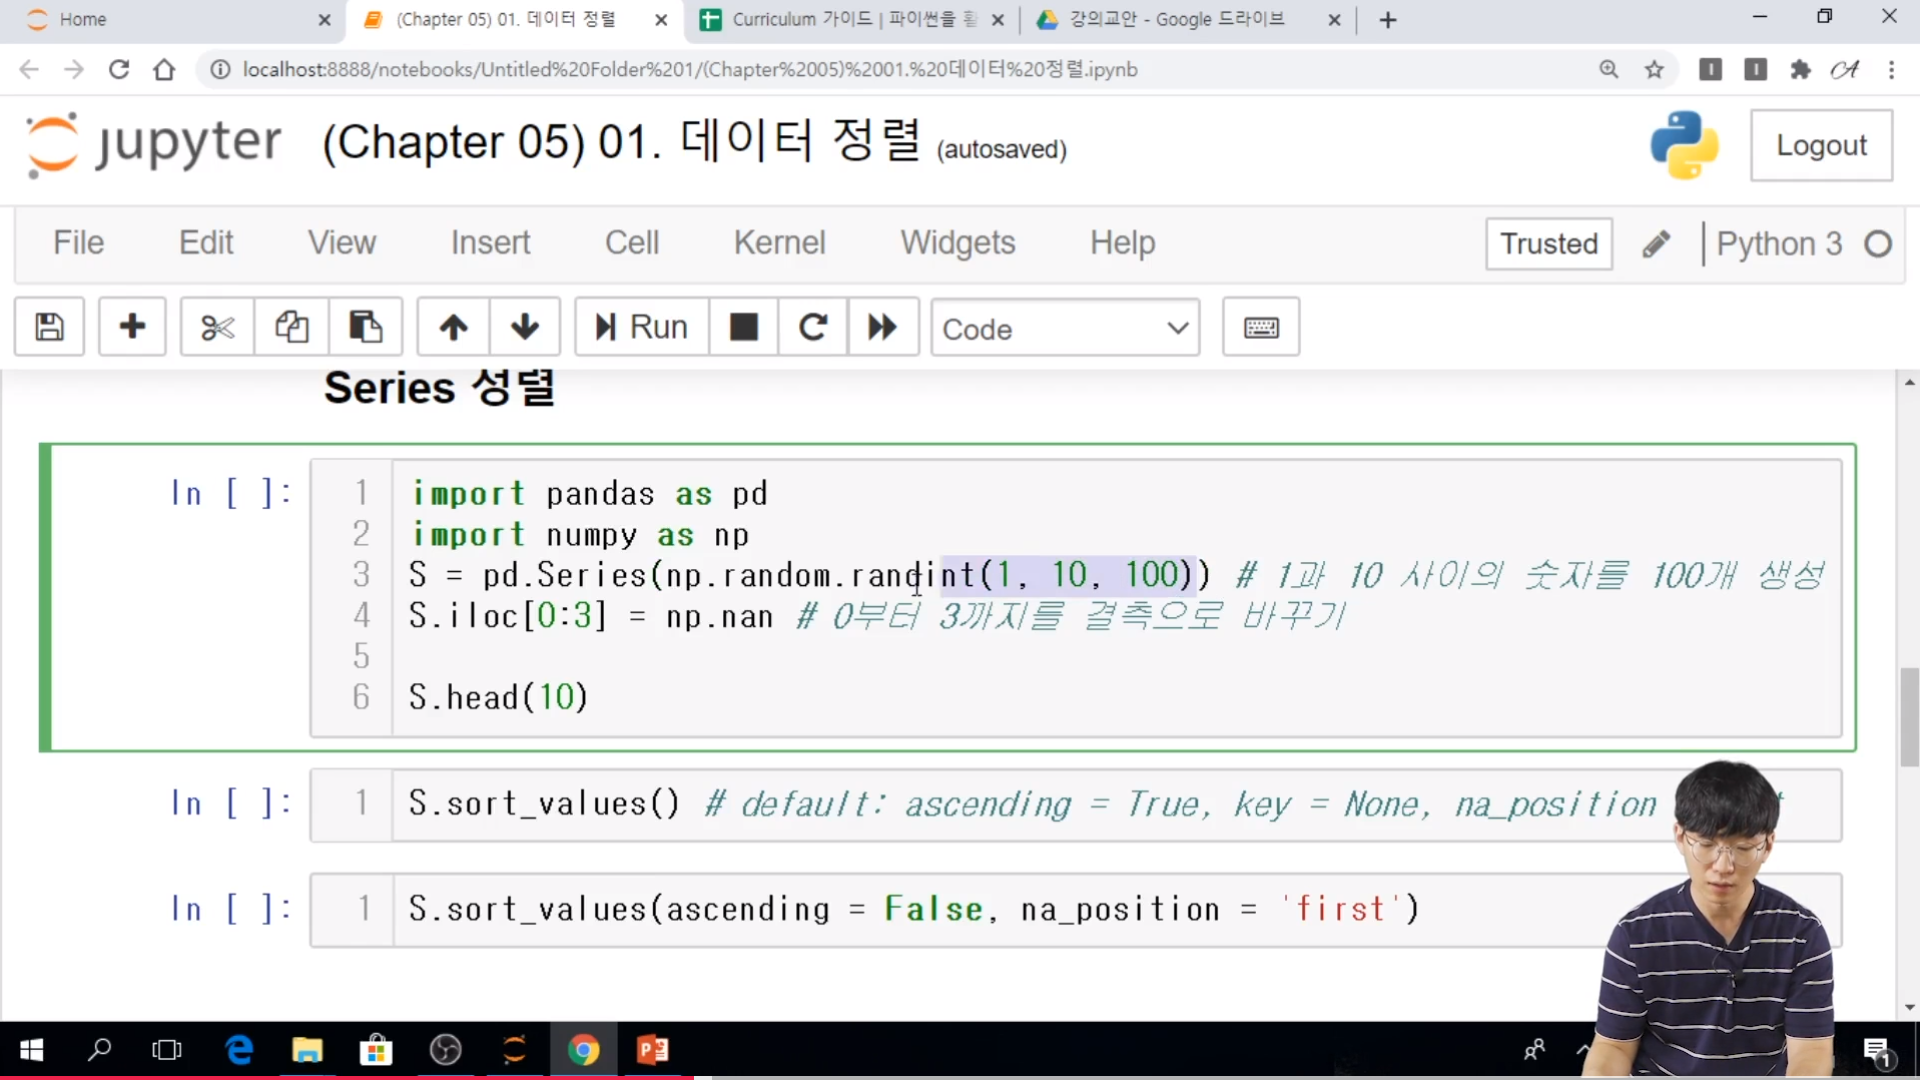Paste cells below icon

pos(365,327)
